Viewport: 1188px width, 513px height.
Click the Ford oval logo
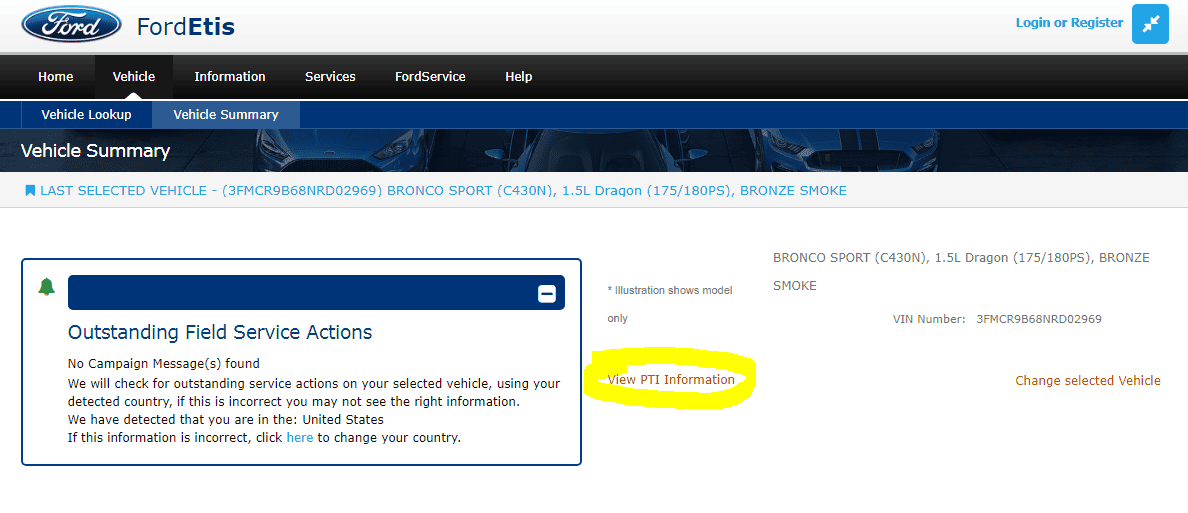[x=71, y=25]
